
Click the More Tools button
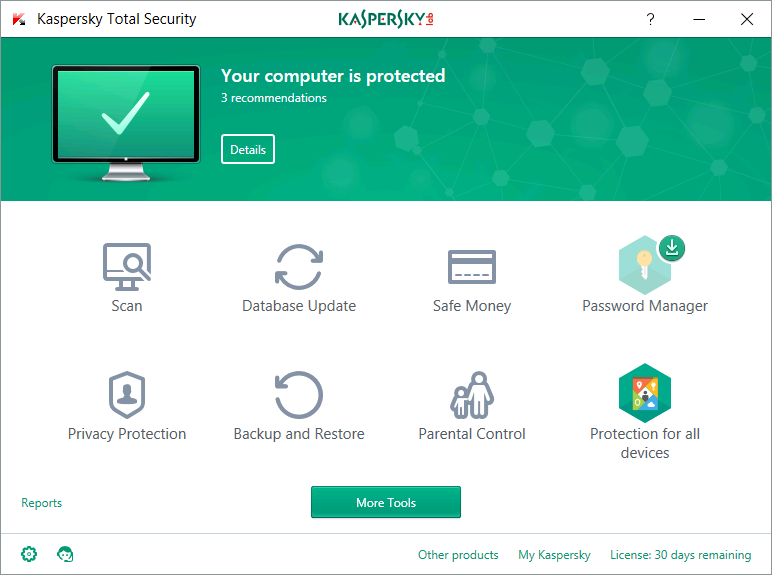point(385,503)
